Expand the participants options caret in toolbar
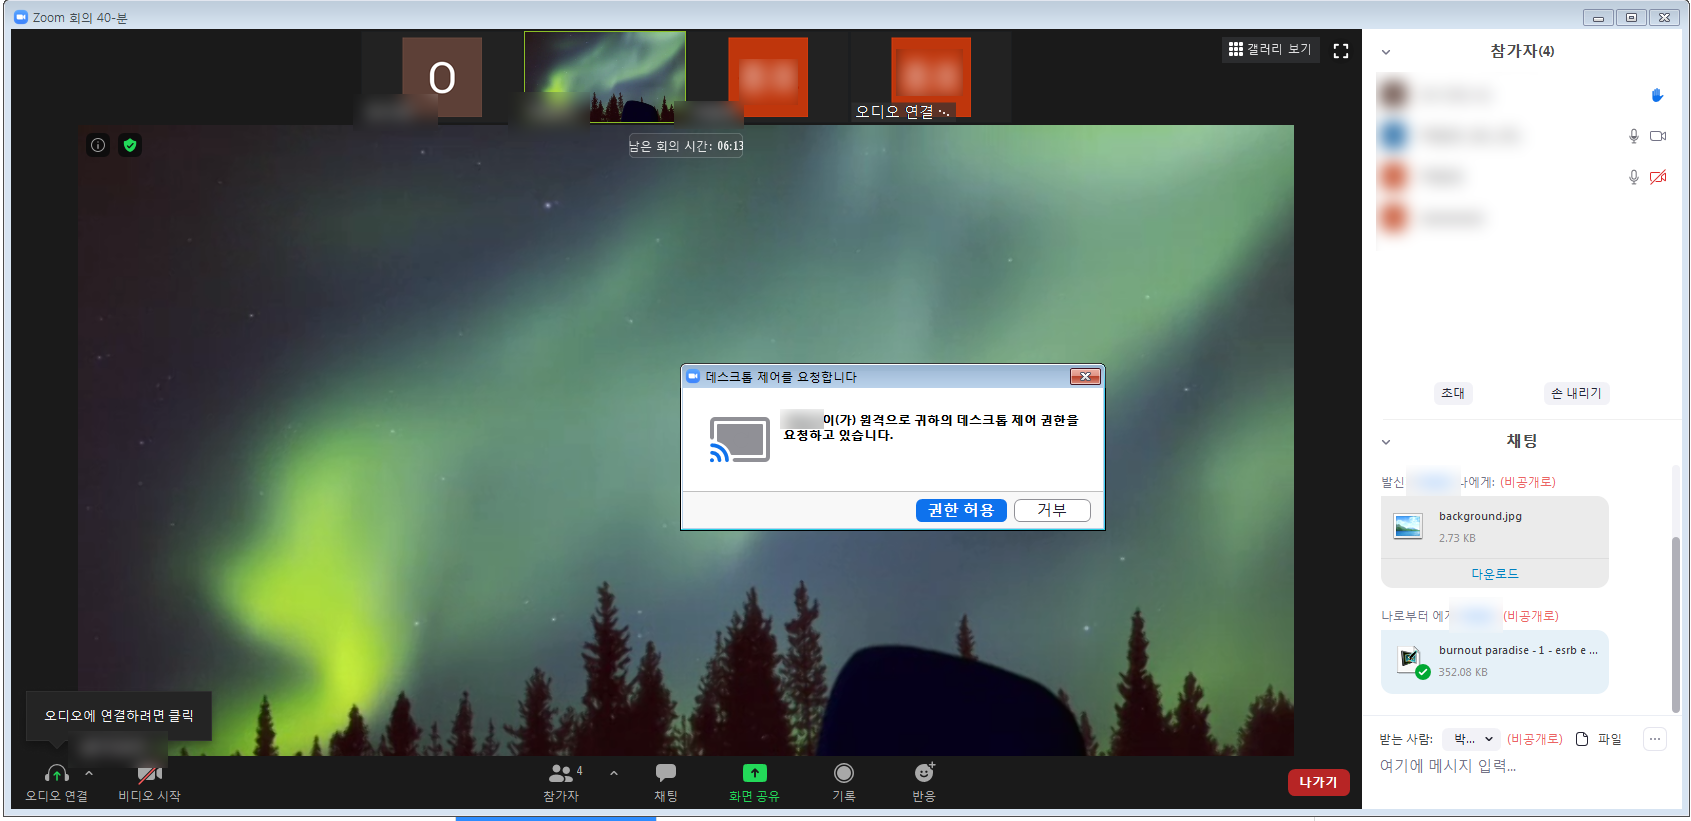1691x821 pixels. [x=614, y=773]
